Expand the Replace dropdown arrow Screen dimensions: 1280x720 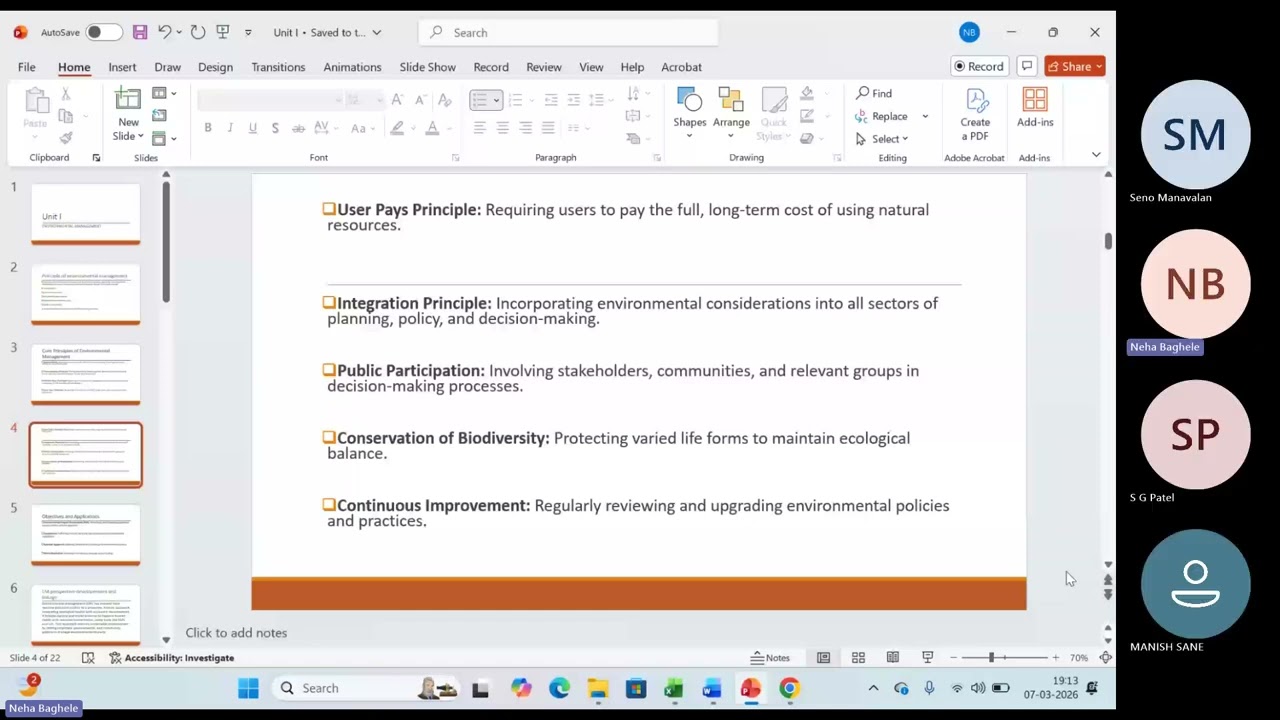pyautogui.click(x=925, y=116)
